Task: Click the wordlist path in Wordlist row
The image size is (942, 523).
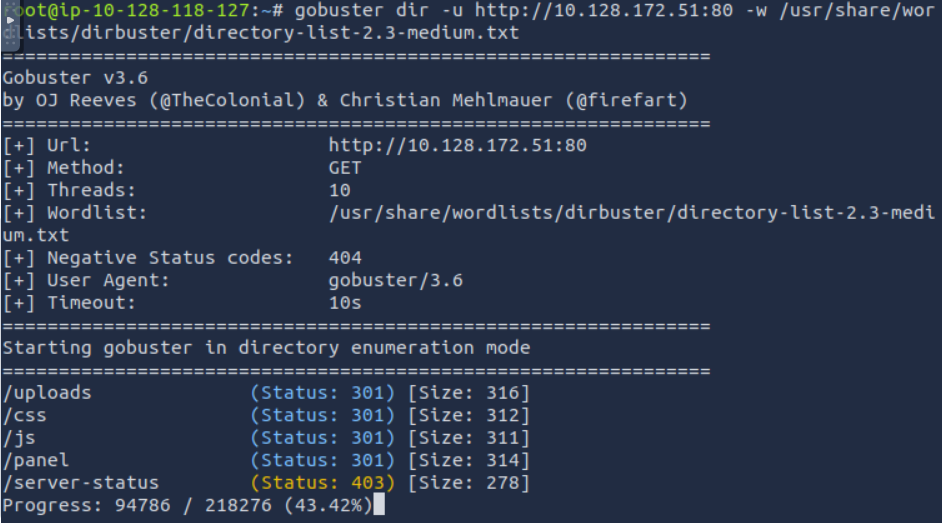Action: (630, 213)
